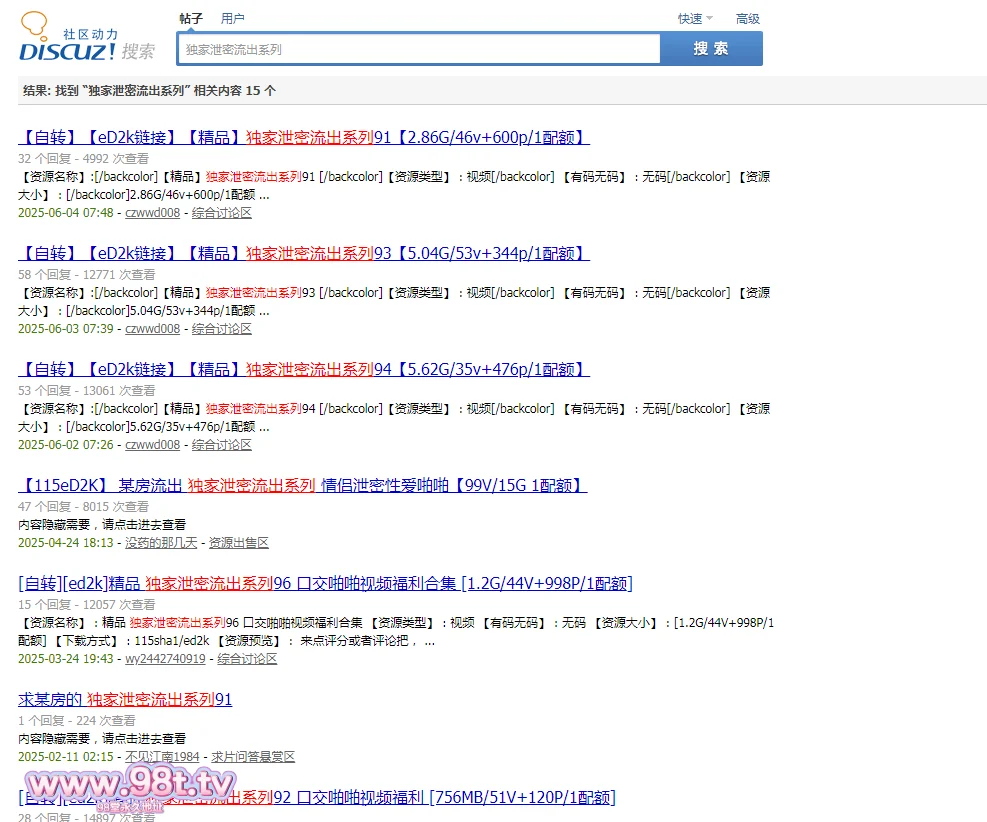
Task: View profile of author 没药的那几天
Action: [x=161, y=543]
